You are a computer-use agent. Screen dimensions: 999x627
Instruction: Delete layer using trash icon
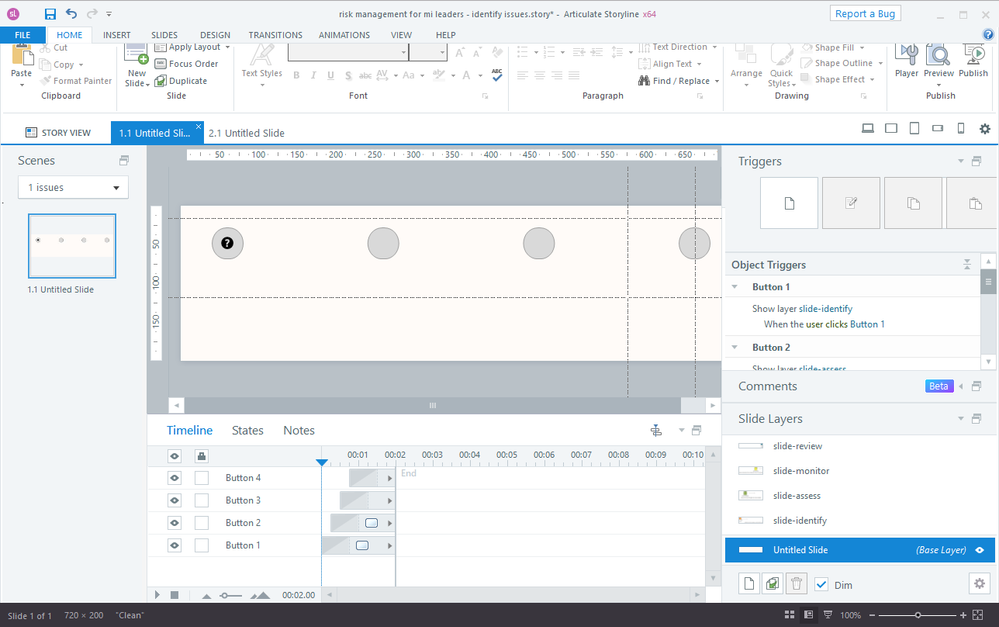(796, 584)
